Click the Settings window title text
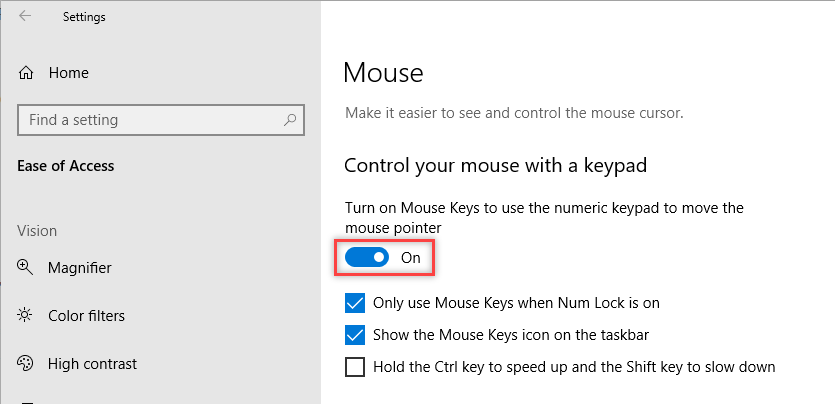The image size is (835, 404). (x=84, y=17)
